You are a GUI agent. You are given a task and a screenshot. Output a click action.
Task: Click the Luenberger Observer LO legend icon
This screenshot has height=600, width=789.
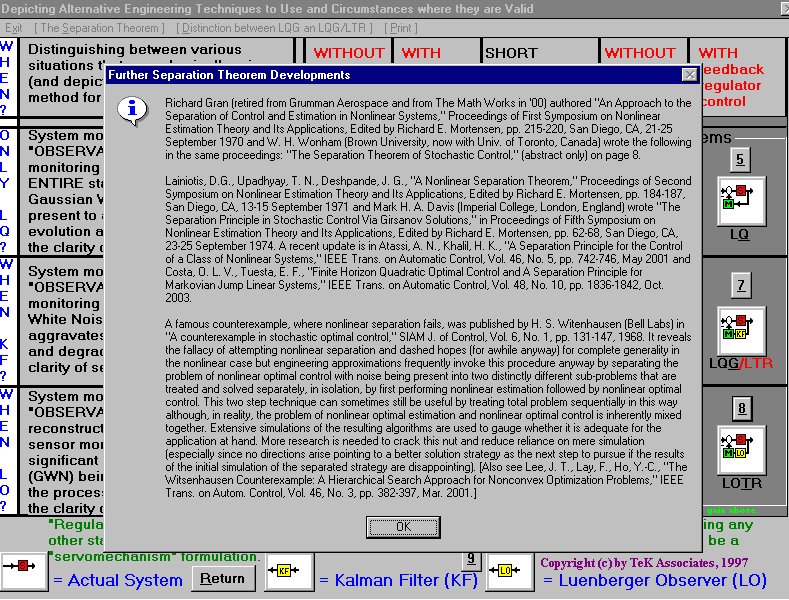click(x=510, y=571)
